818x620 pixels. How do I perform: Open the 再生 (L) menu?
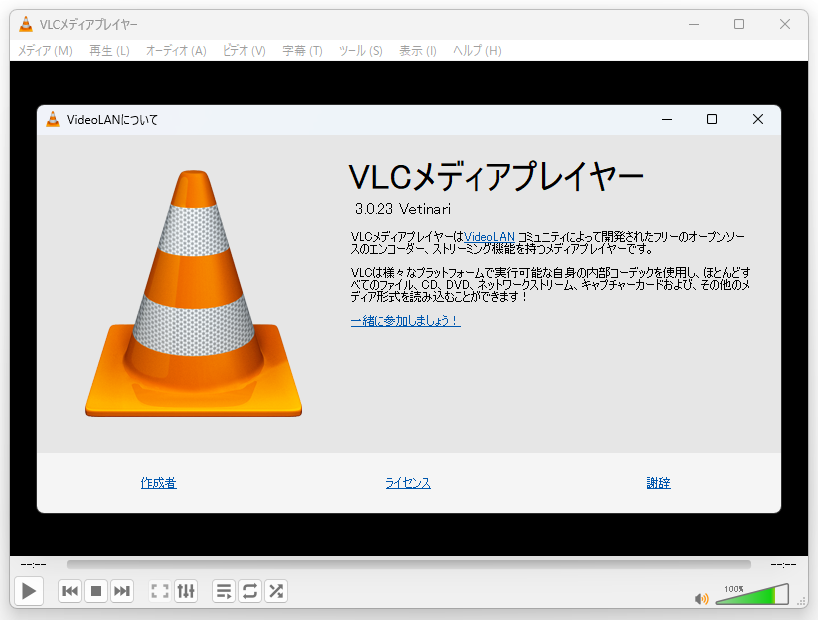pyautogui.click(x=109, y=51)
